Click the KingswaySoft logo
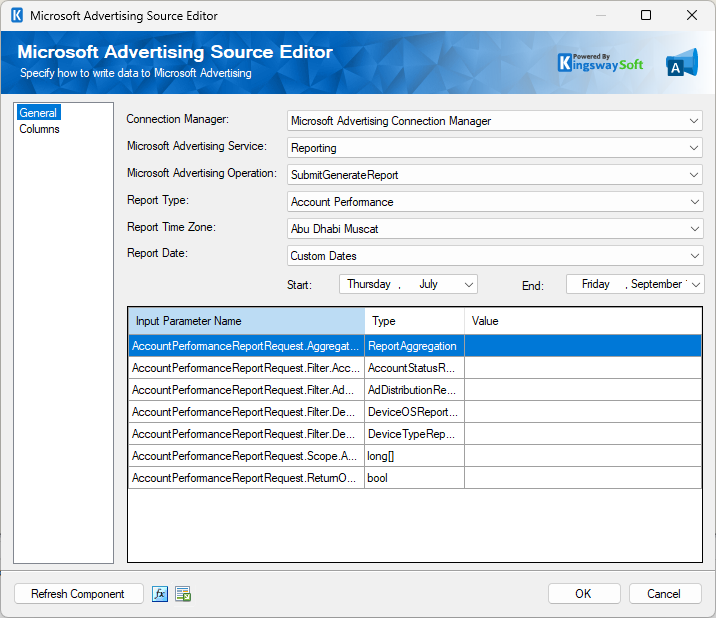The image size is (716, 618). [600, 63]
